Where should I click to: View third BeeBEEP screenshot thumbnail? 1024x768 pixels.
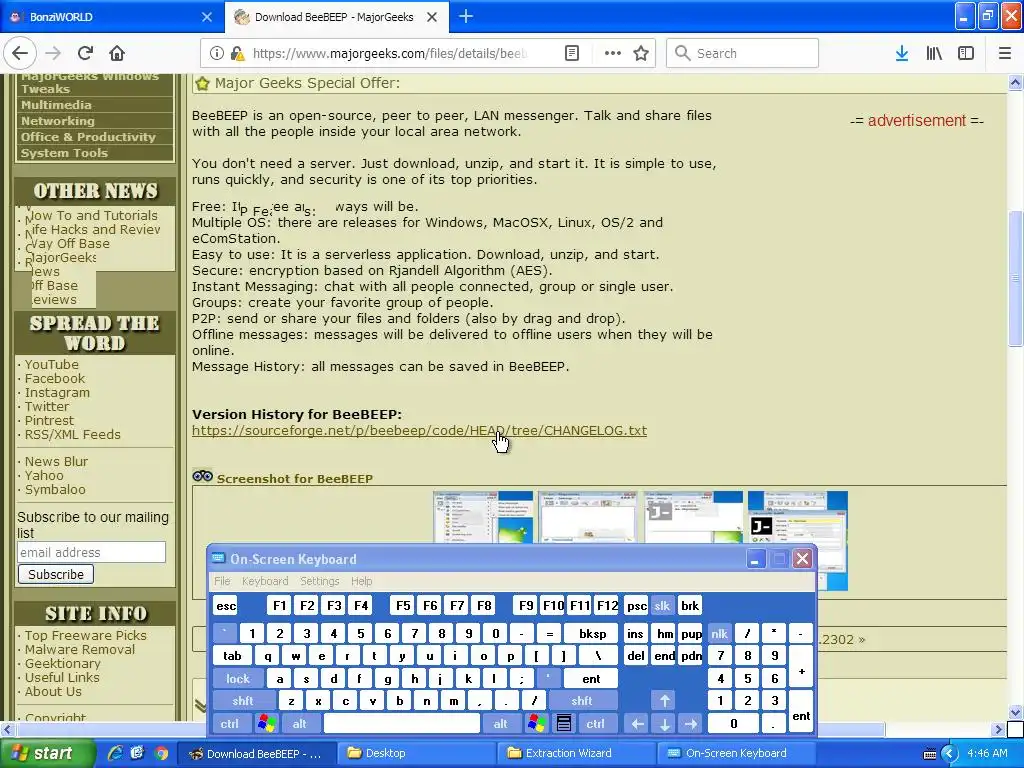694,518
